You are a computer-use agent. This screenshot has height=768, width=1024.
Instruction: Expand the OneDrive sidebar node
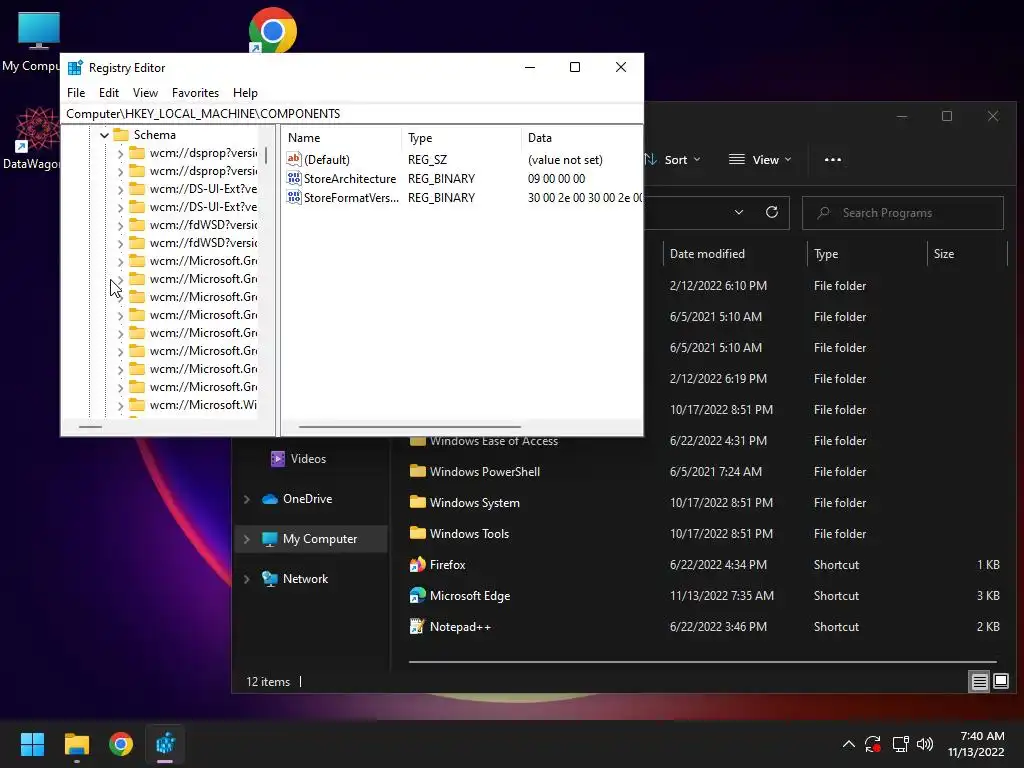246,499
